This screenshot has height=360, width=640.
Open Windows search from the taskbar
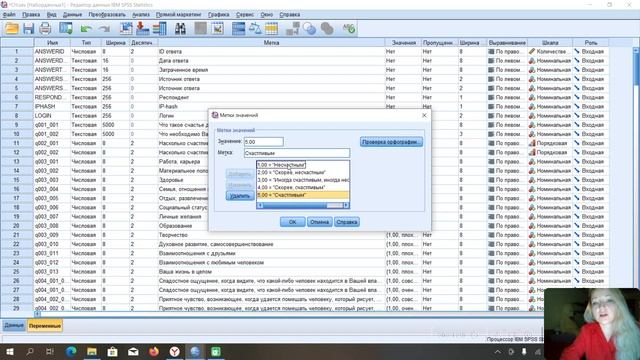click(x=30, y=351)
